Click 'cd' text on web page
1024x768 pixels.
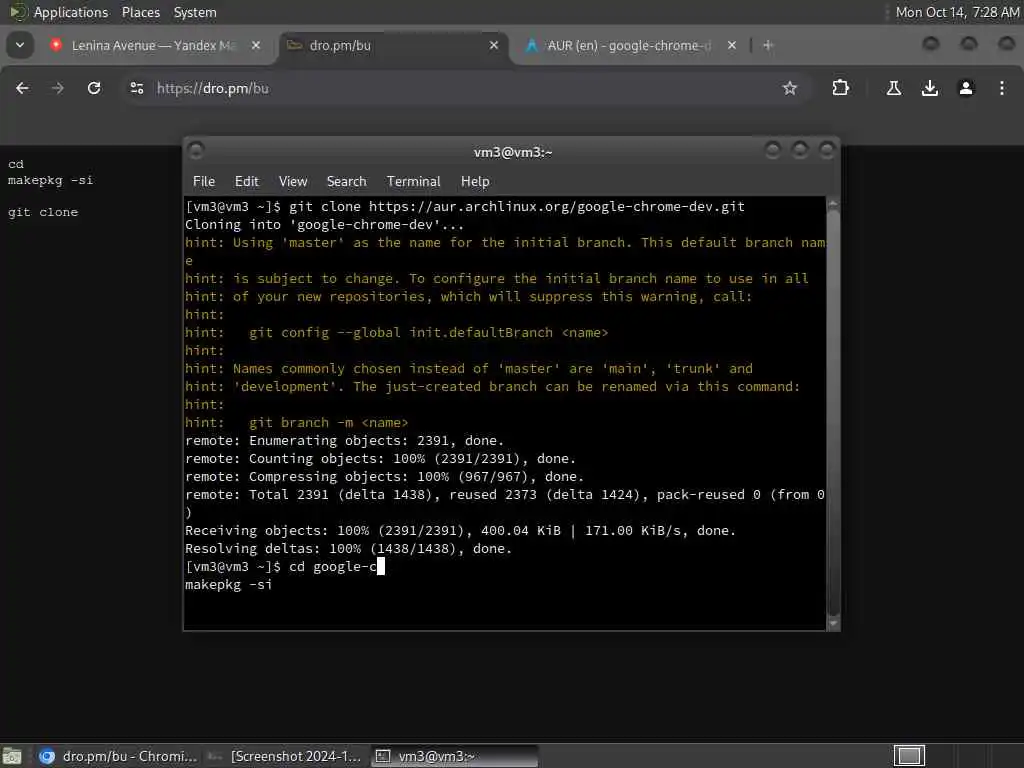(16, 164)
